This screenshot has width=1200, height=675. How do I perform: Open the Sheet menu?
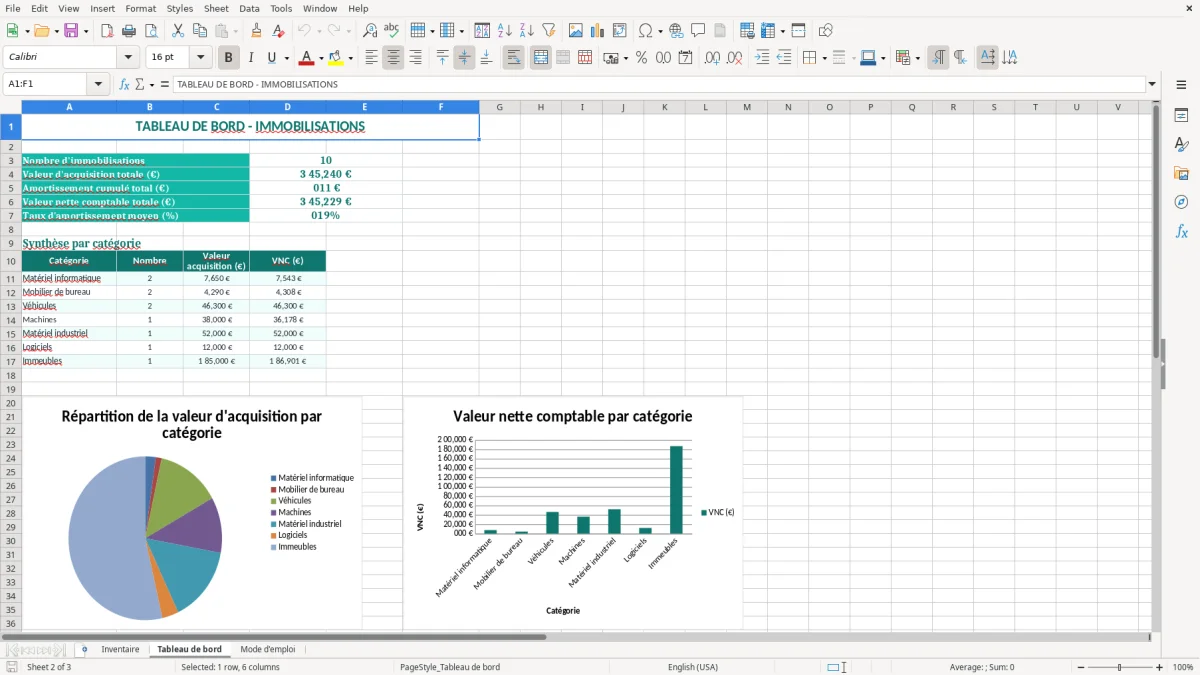(216, 8)
